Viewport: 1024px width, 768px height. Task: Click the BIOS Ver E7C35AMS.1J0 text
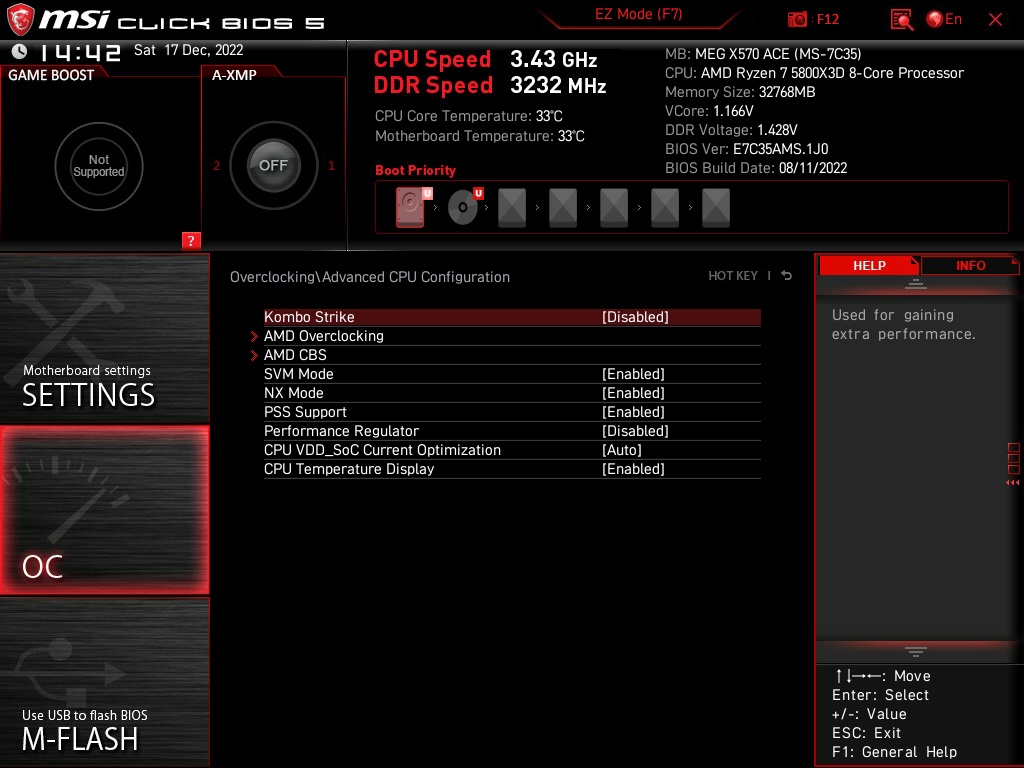point(746,149)
